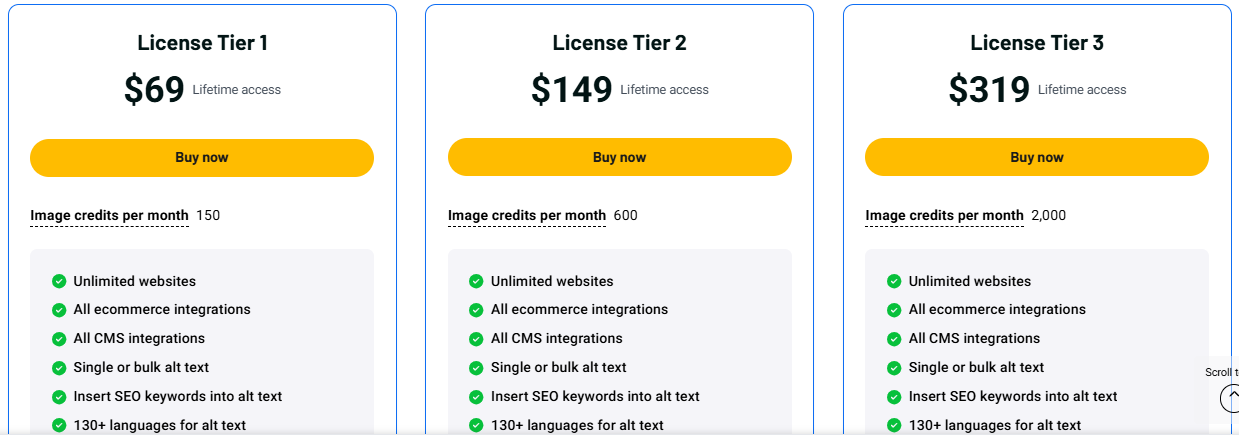Click Tier 3 130+ languages checkmark icon
This screenshot has width=1239, height=440.
(x=894, y=425)
